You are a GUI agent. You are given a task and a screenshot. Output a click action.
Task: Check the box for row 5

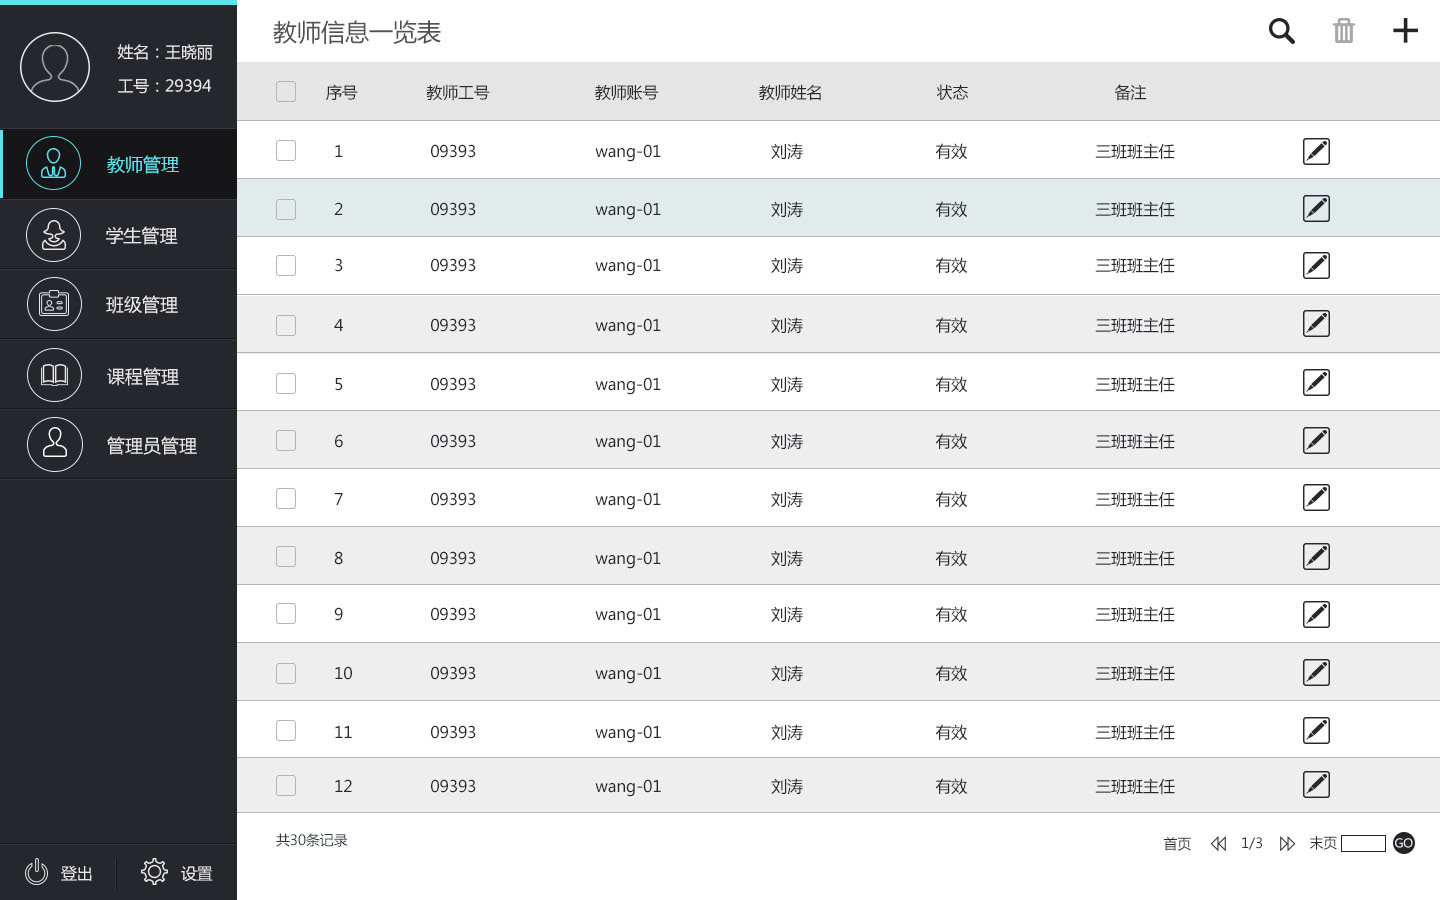tap(286, 383)
